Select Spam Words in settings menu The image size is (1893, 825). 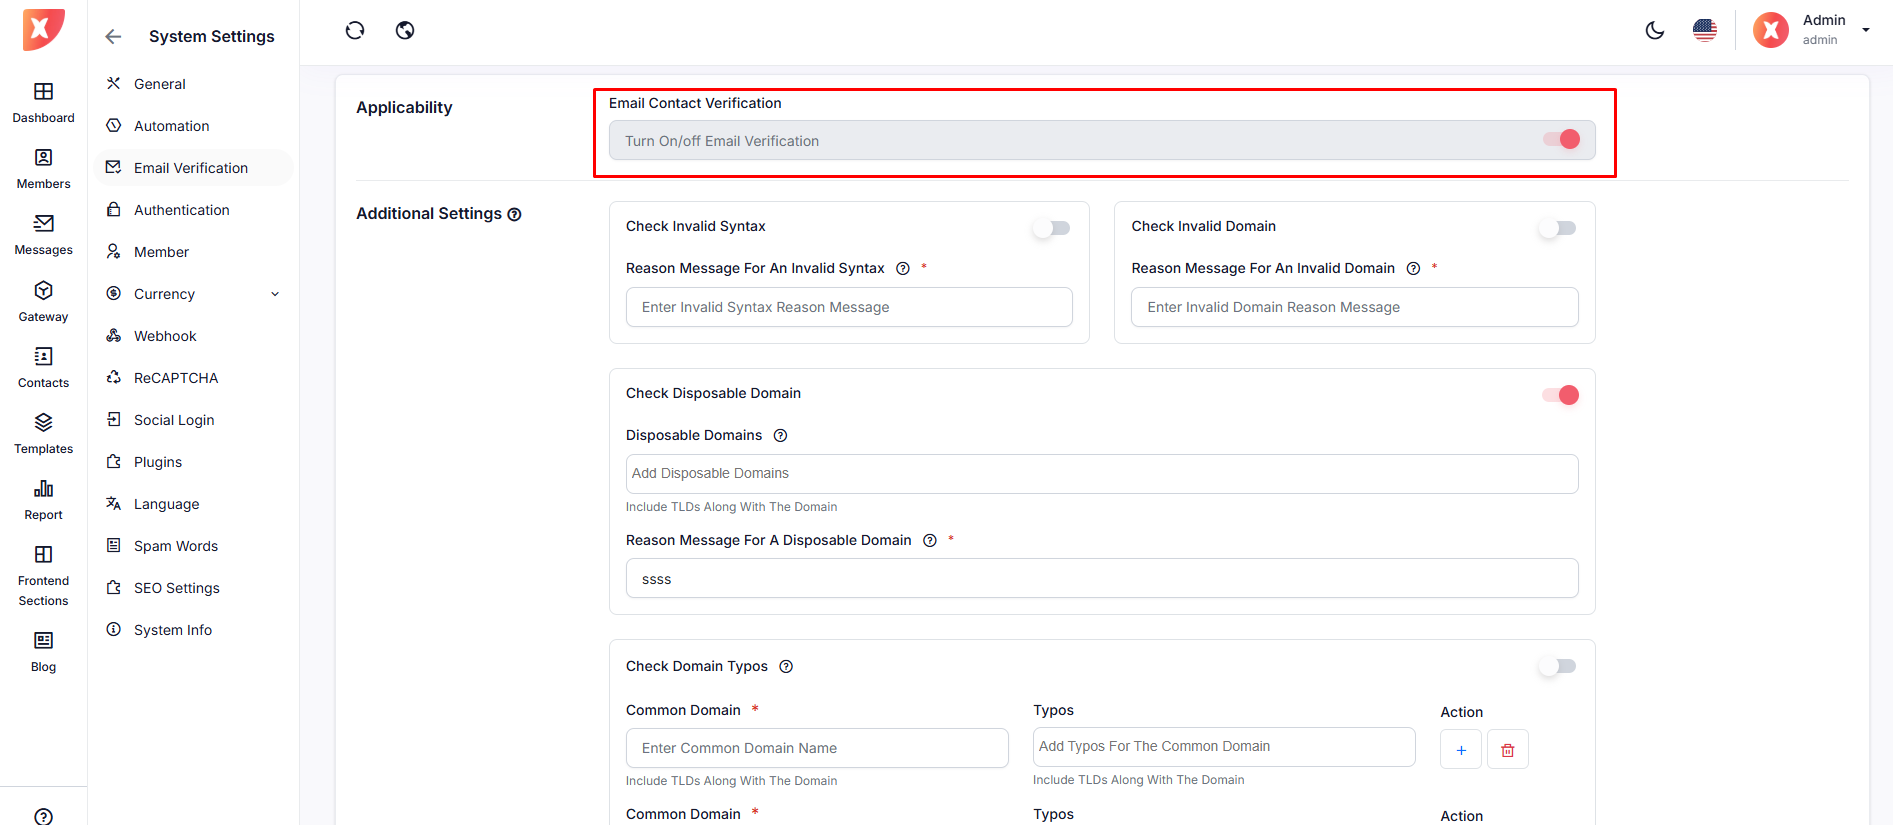click(175, 546)
